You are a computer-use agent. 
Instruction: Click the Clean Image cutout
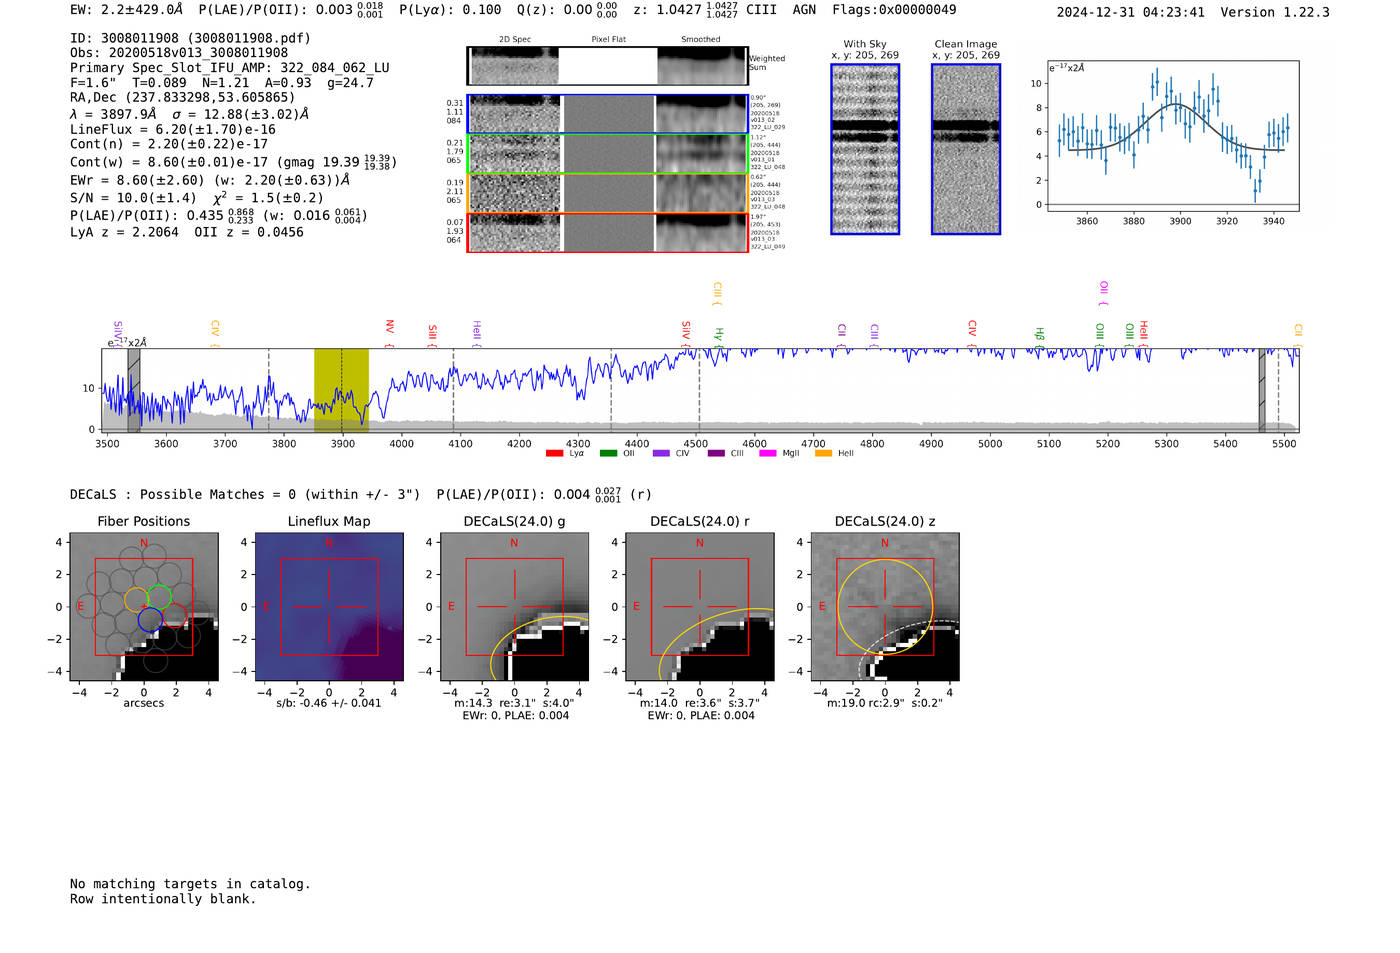[966, 149]
